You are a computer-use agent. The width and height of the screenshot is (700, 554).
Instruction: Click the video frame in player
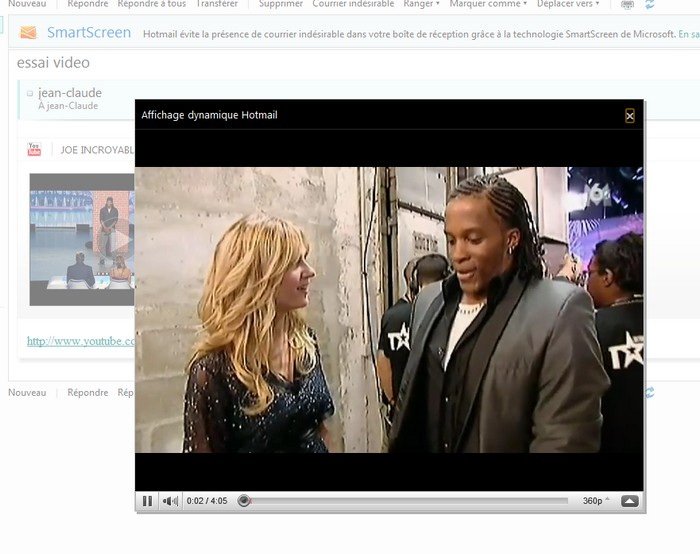(389, 310)
